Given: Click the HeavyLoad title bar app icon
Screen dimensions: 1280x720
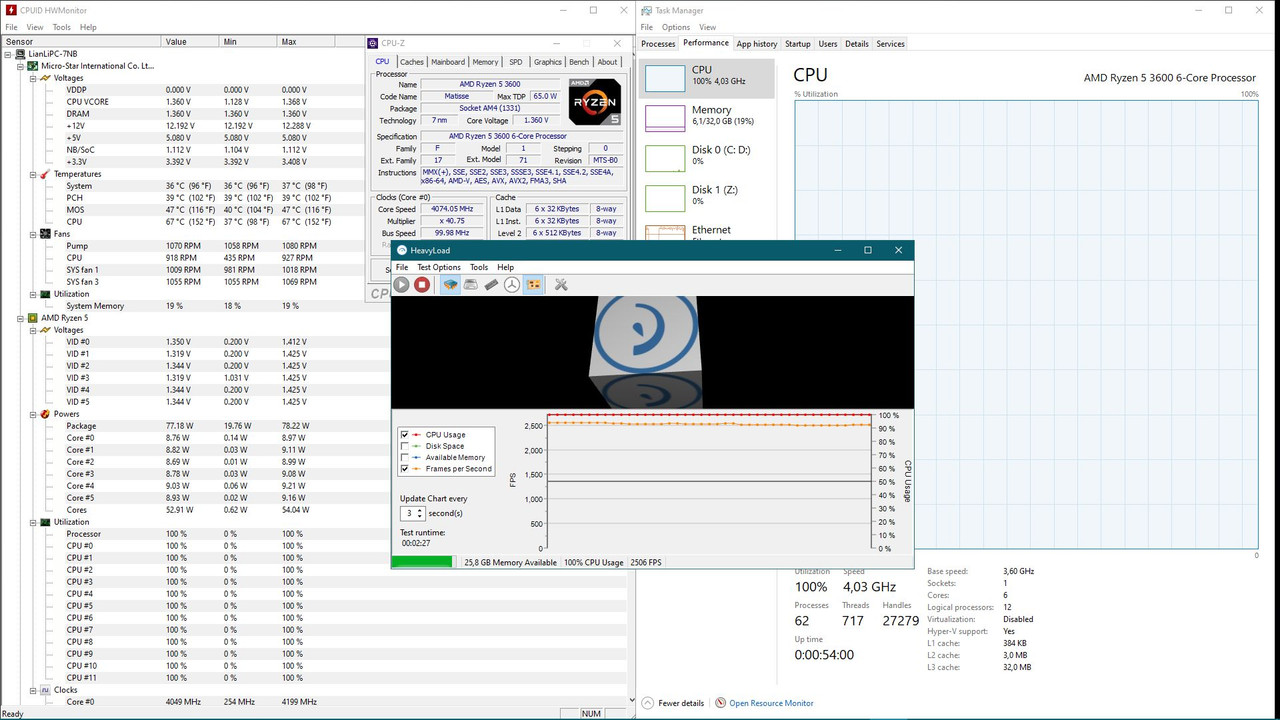Looking at the screenshot, I should tap(402, 250).
